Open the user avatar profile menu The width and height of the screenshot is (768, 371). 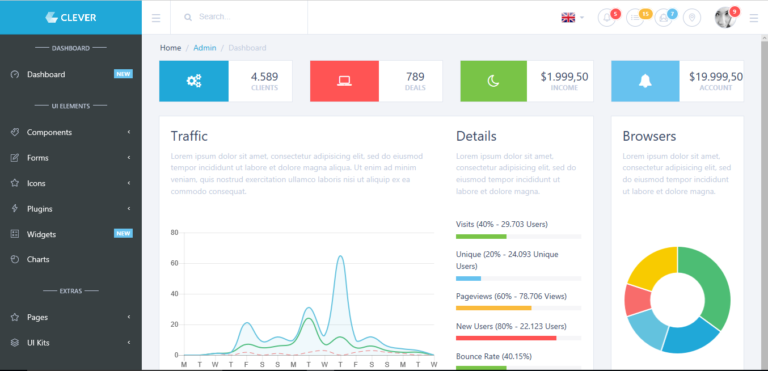point(725,18)
